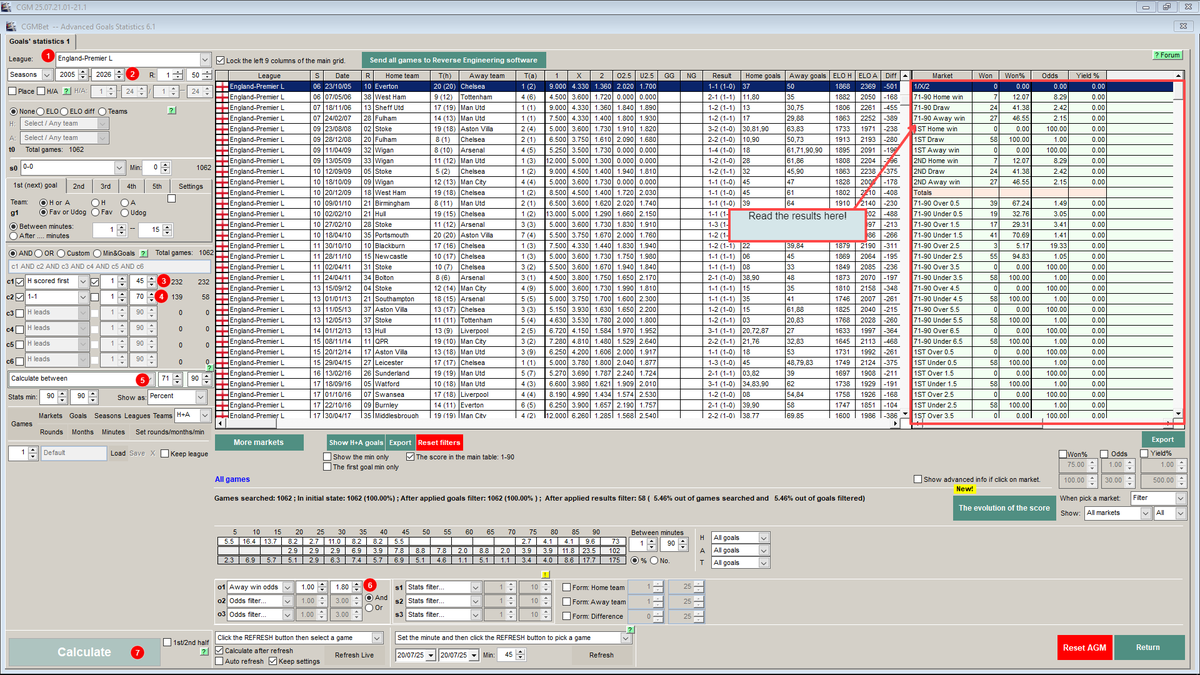This screenshot has width=1200, height=675.
Task: Open the help icon under 1st/2nd half
Action: 203,651
